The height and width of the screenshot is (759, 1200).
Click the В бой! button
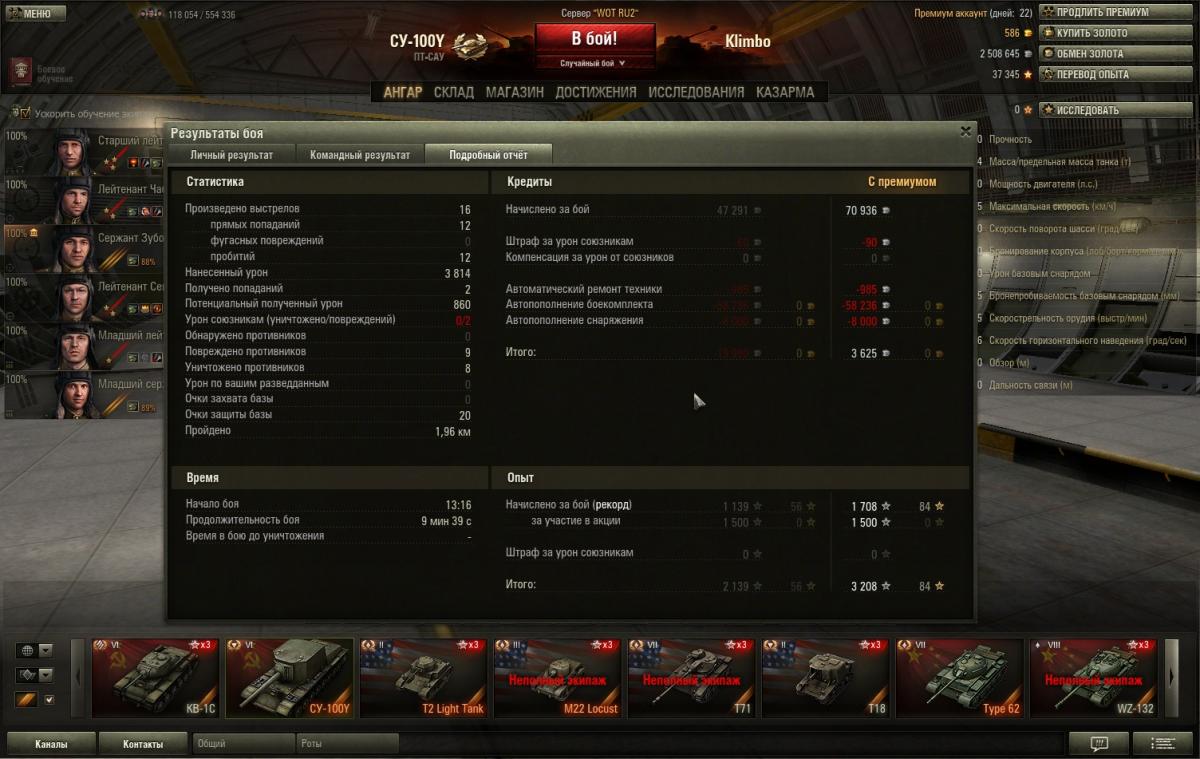[594, 39]
